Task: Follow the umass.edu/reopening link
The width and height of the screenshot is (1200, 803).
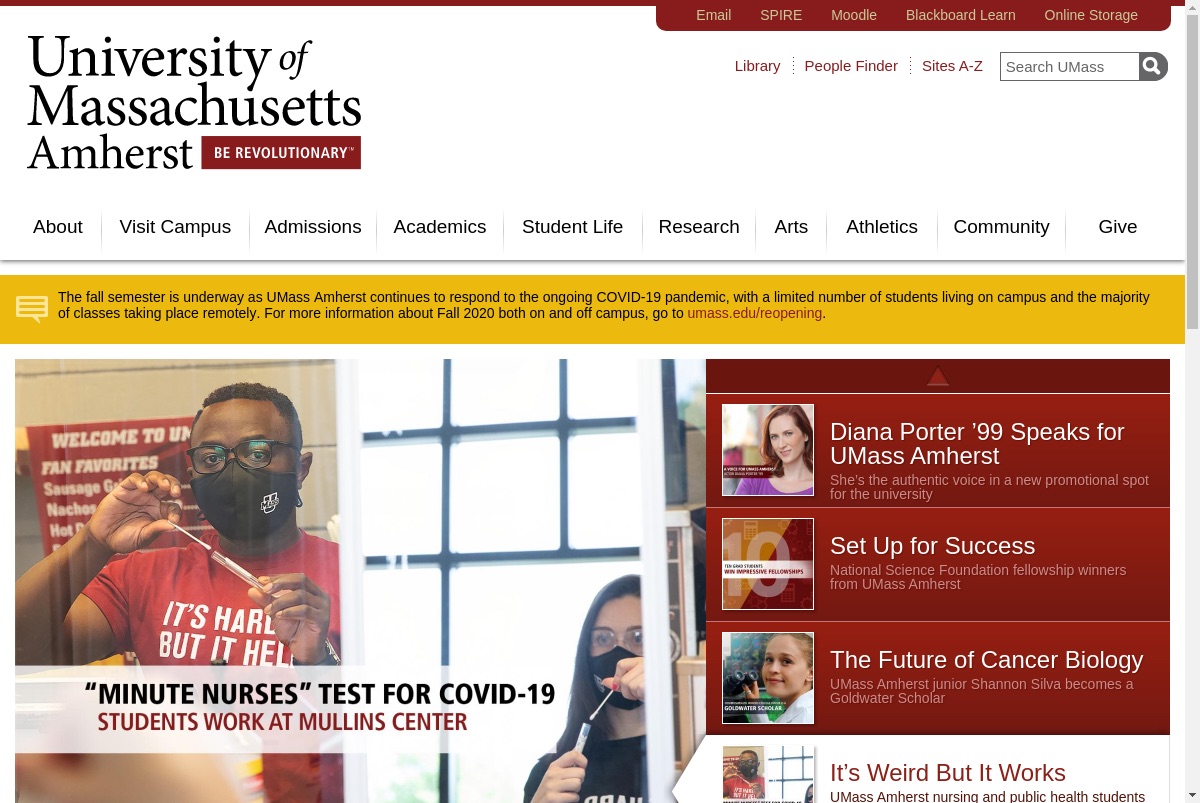Action: (755, 313)
